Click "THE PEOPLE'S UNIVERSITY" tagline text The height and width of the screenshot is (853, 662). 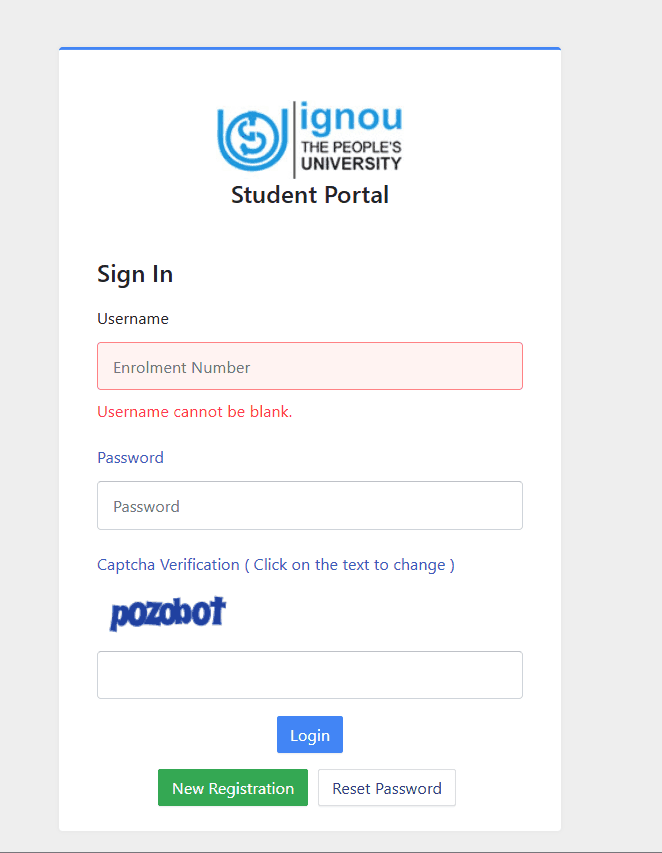pos(351,155)
